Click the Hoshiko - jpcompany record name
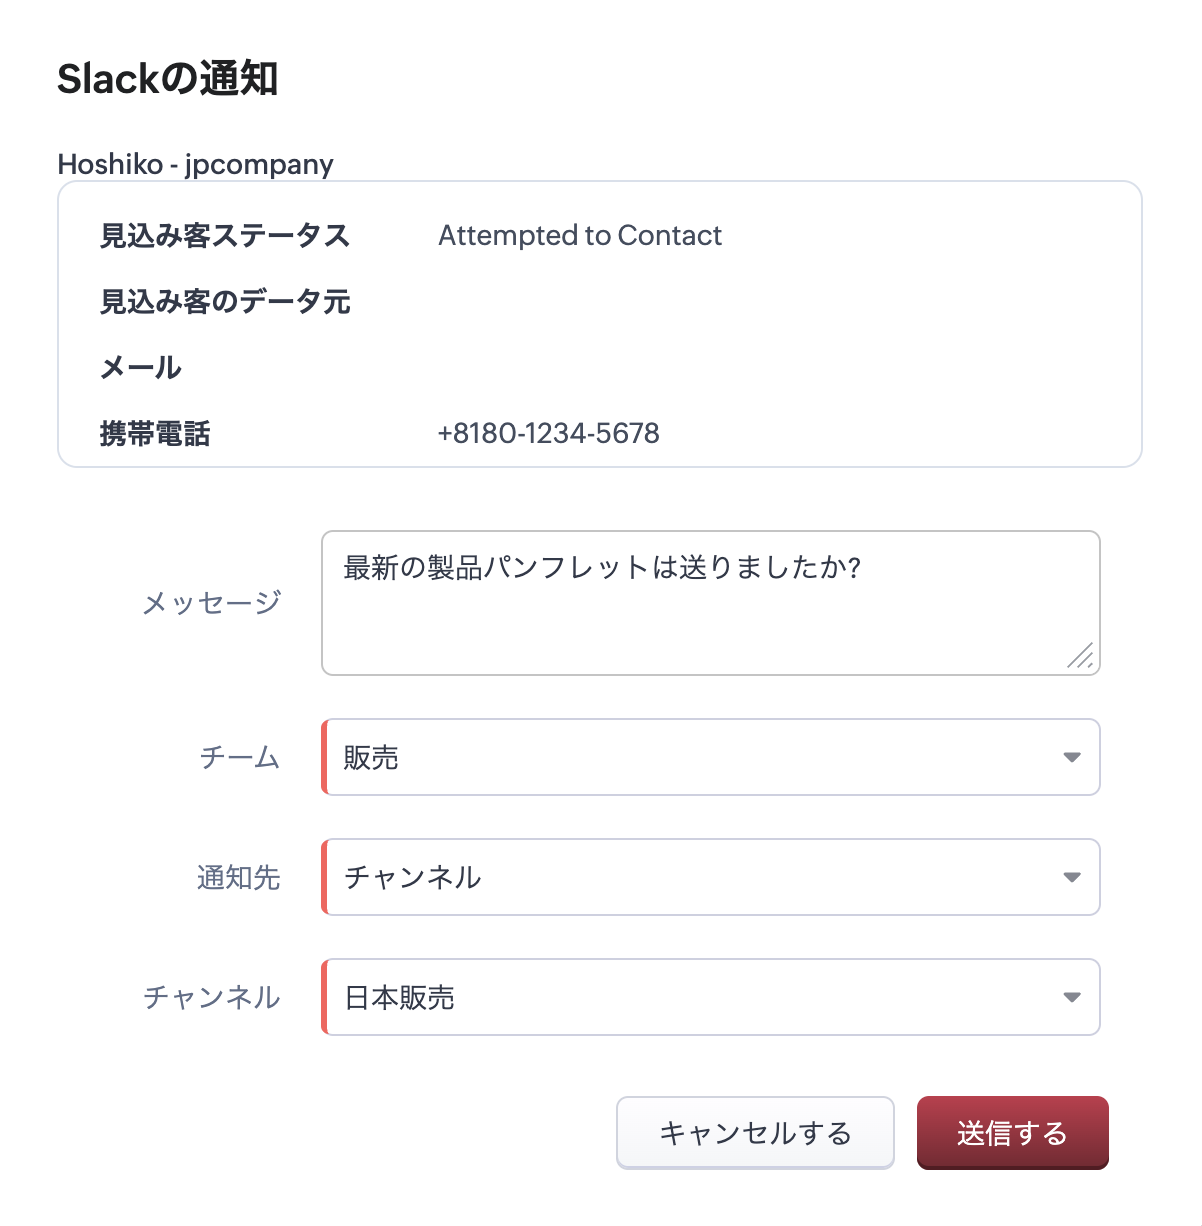The image size is (1202, 1226). point(195,164)
